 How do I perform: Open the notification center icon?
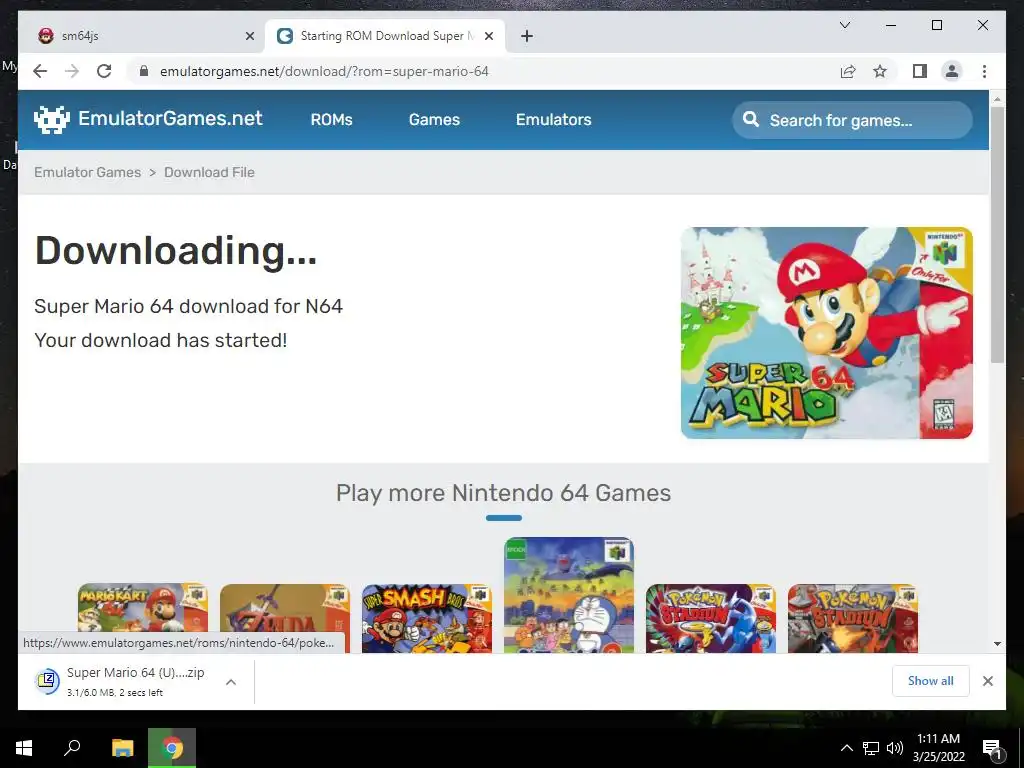[993, 749]
